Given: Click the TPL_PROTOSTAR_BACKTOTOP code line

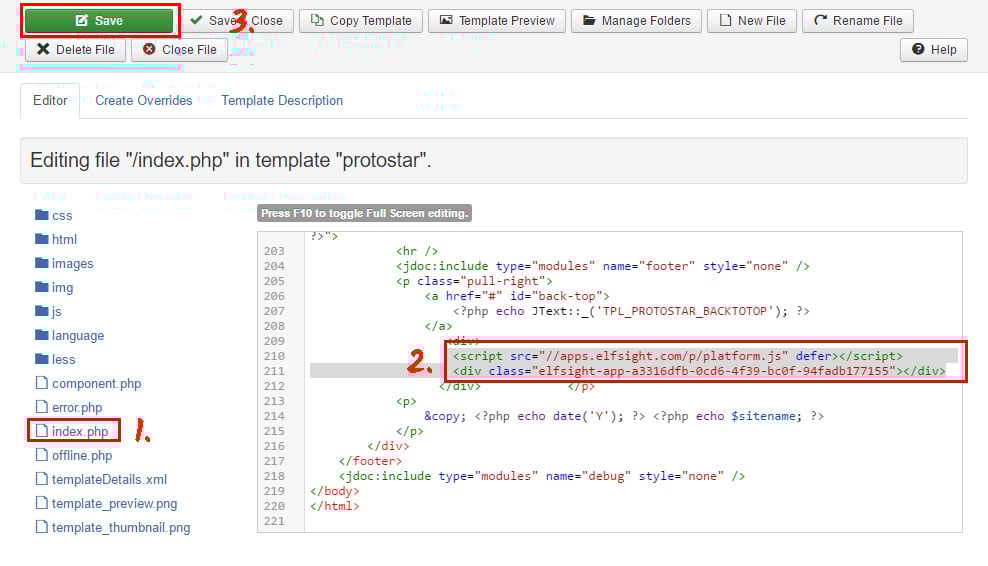Looking at the screenshot, I should [631, 311].
